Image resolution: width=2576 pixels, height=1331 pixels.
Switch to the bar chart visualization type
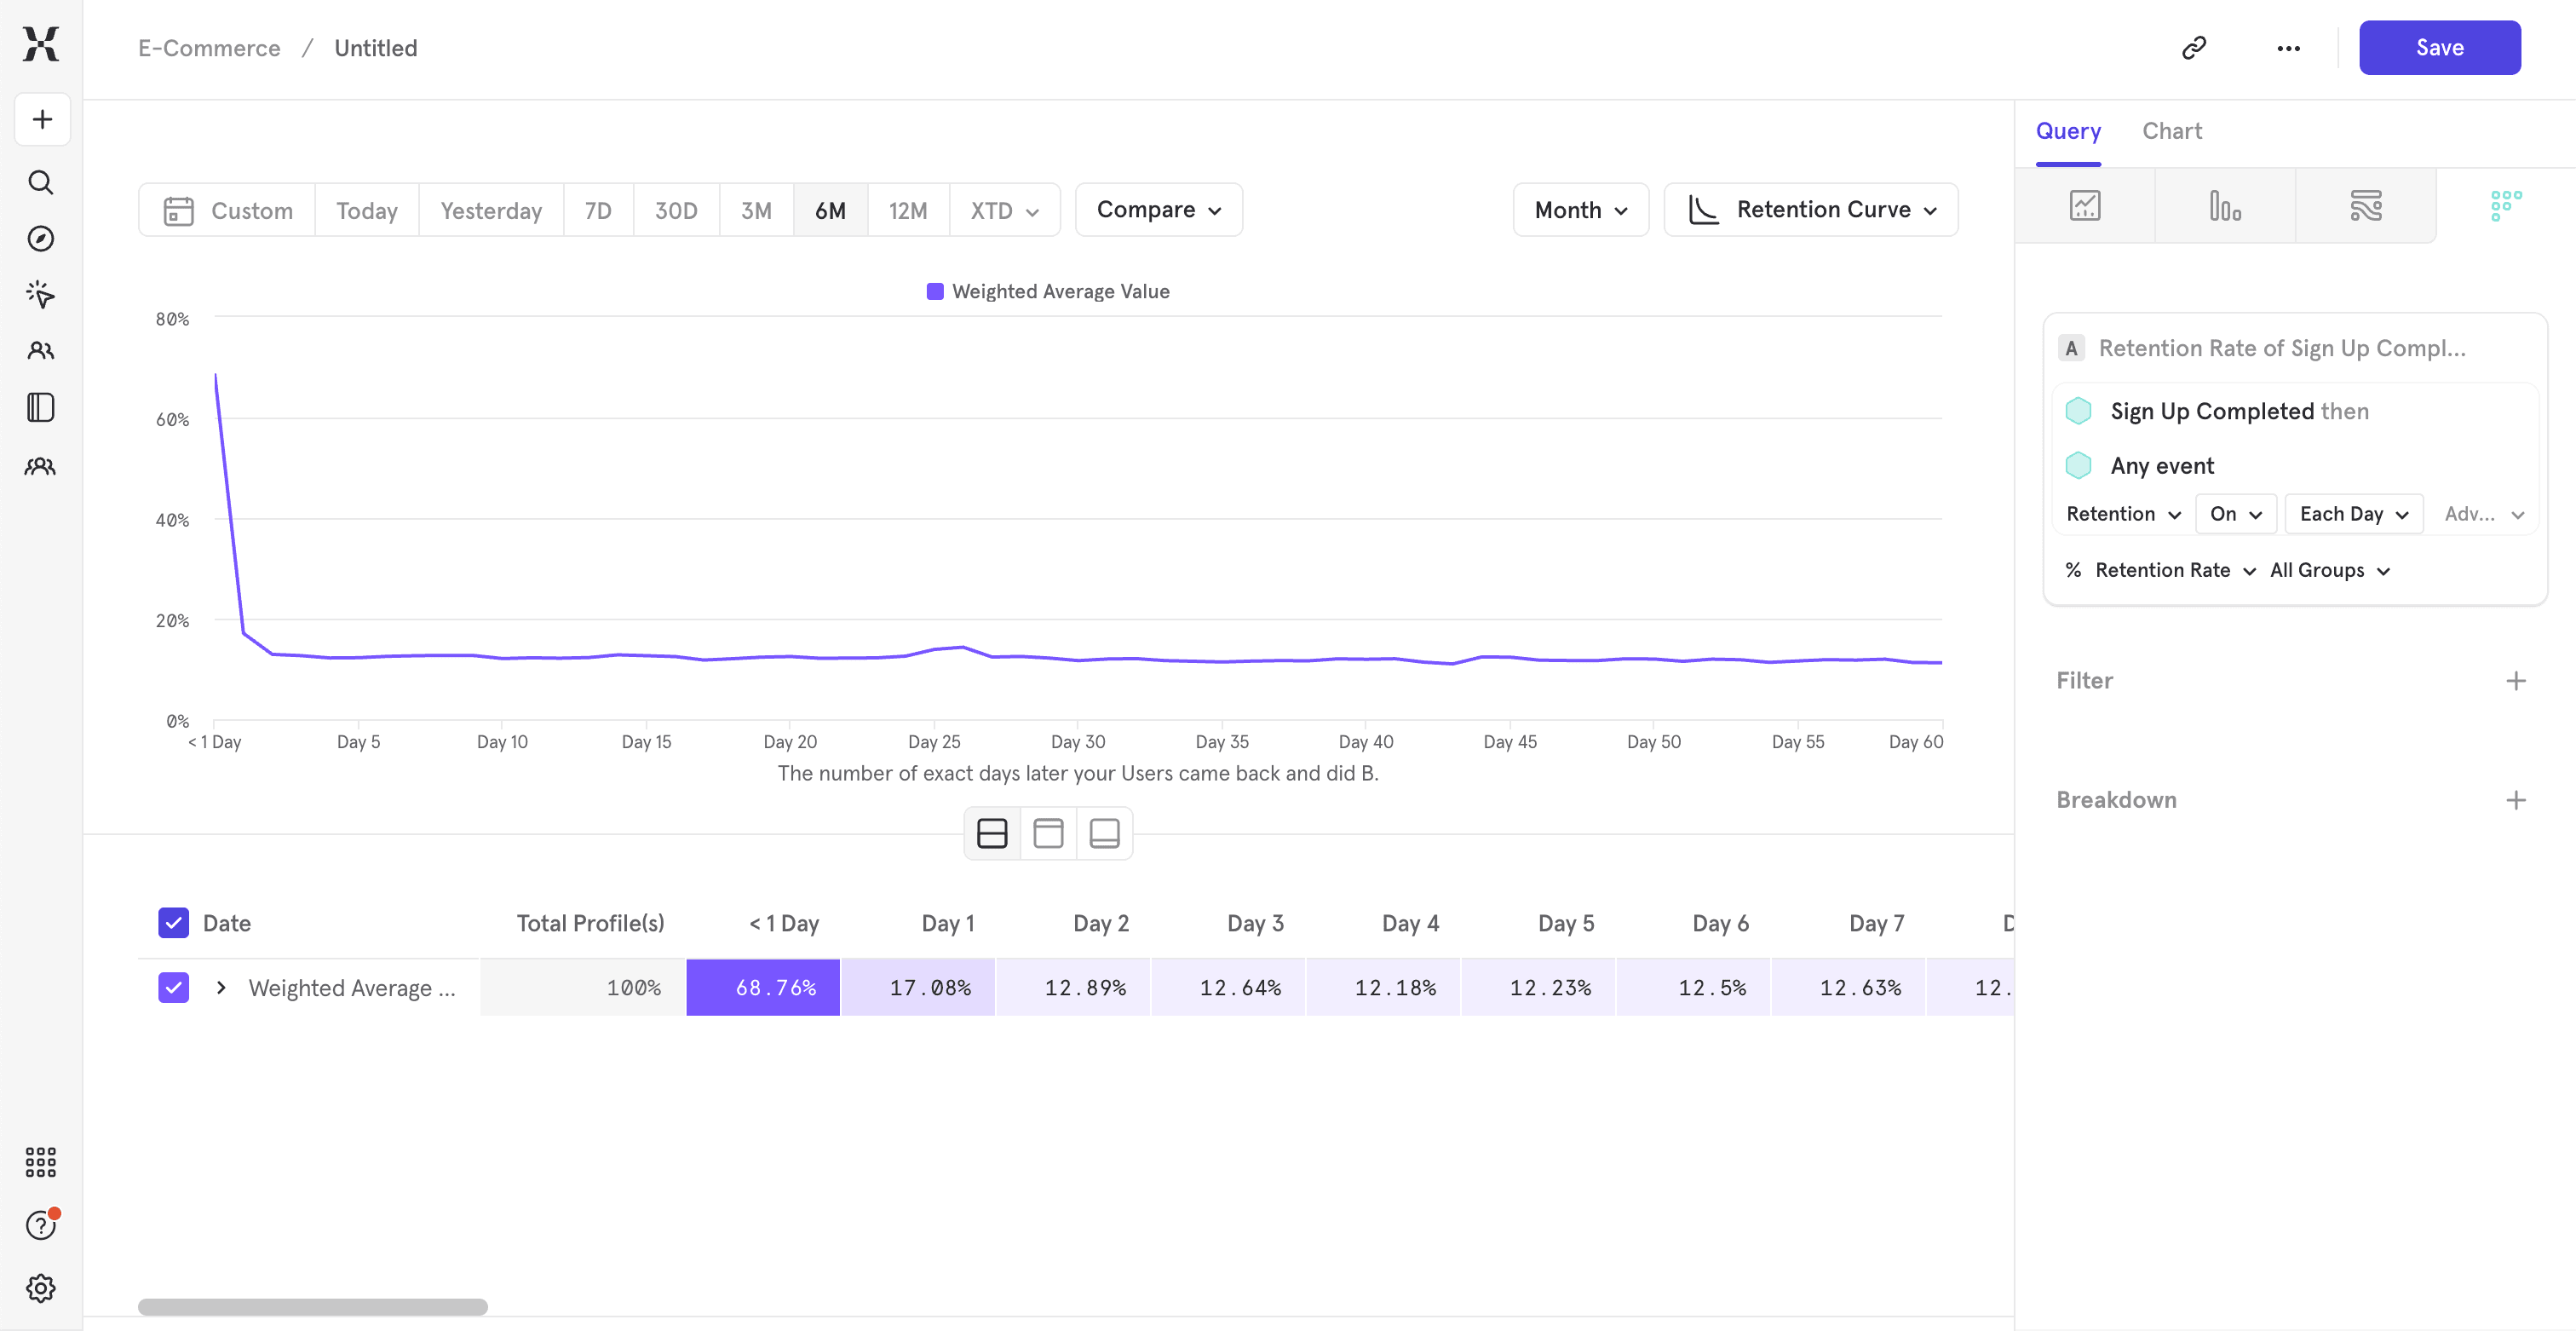(2225, 205)
